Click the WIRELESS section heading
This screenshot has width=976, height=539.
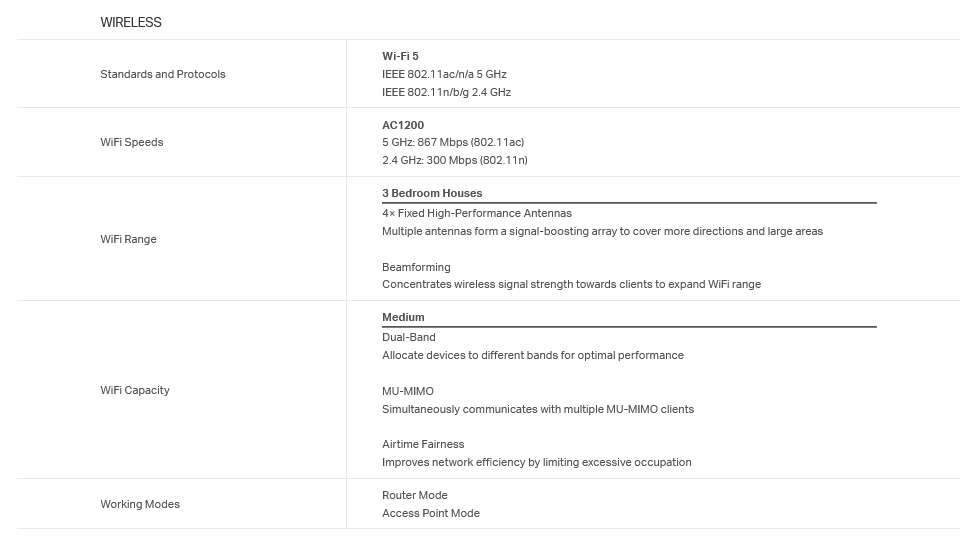coord(131,22)
